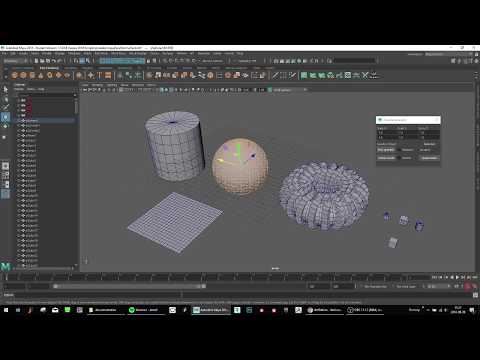Screen dimensions: 480x360
Task: Click the playback range slider bar
Action: (129, 286)
